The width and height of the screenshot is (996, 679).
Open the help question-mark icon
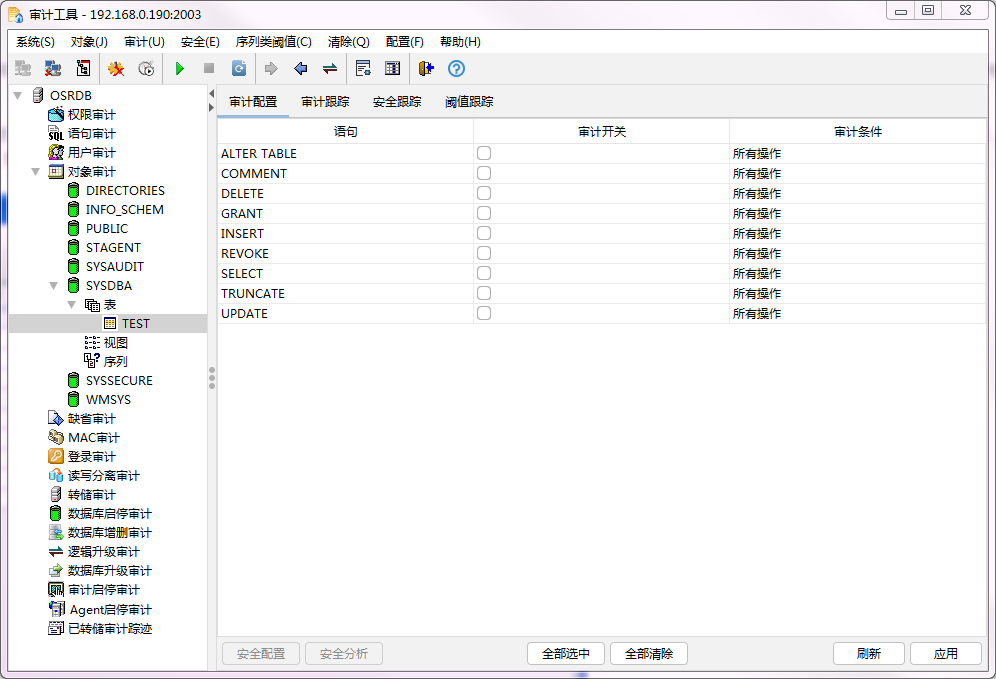(x=457, y=68)
